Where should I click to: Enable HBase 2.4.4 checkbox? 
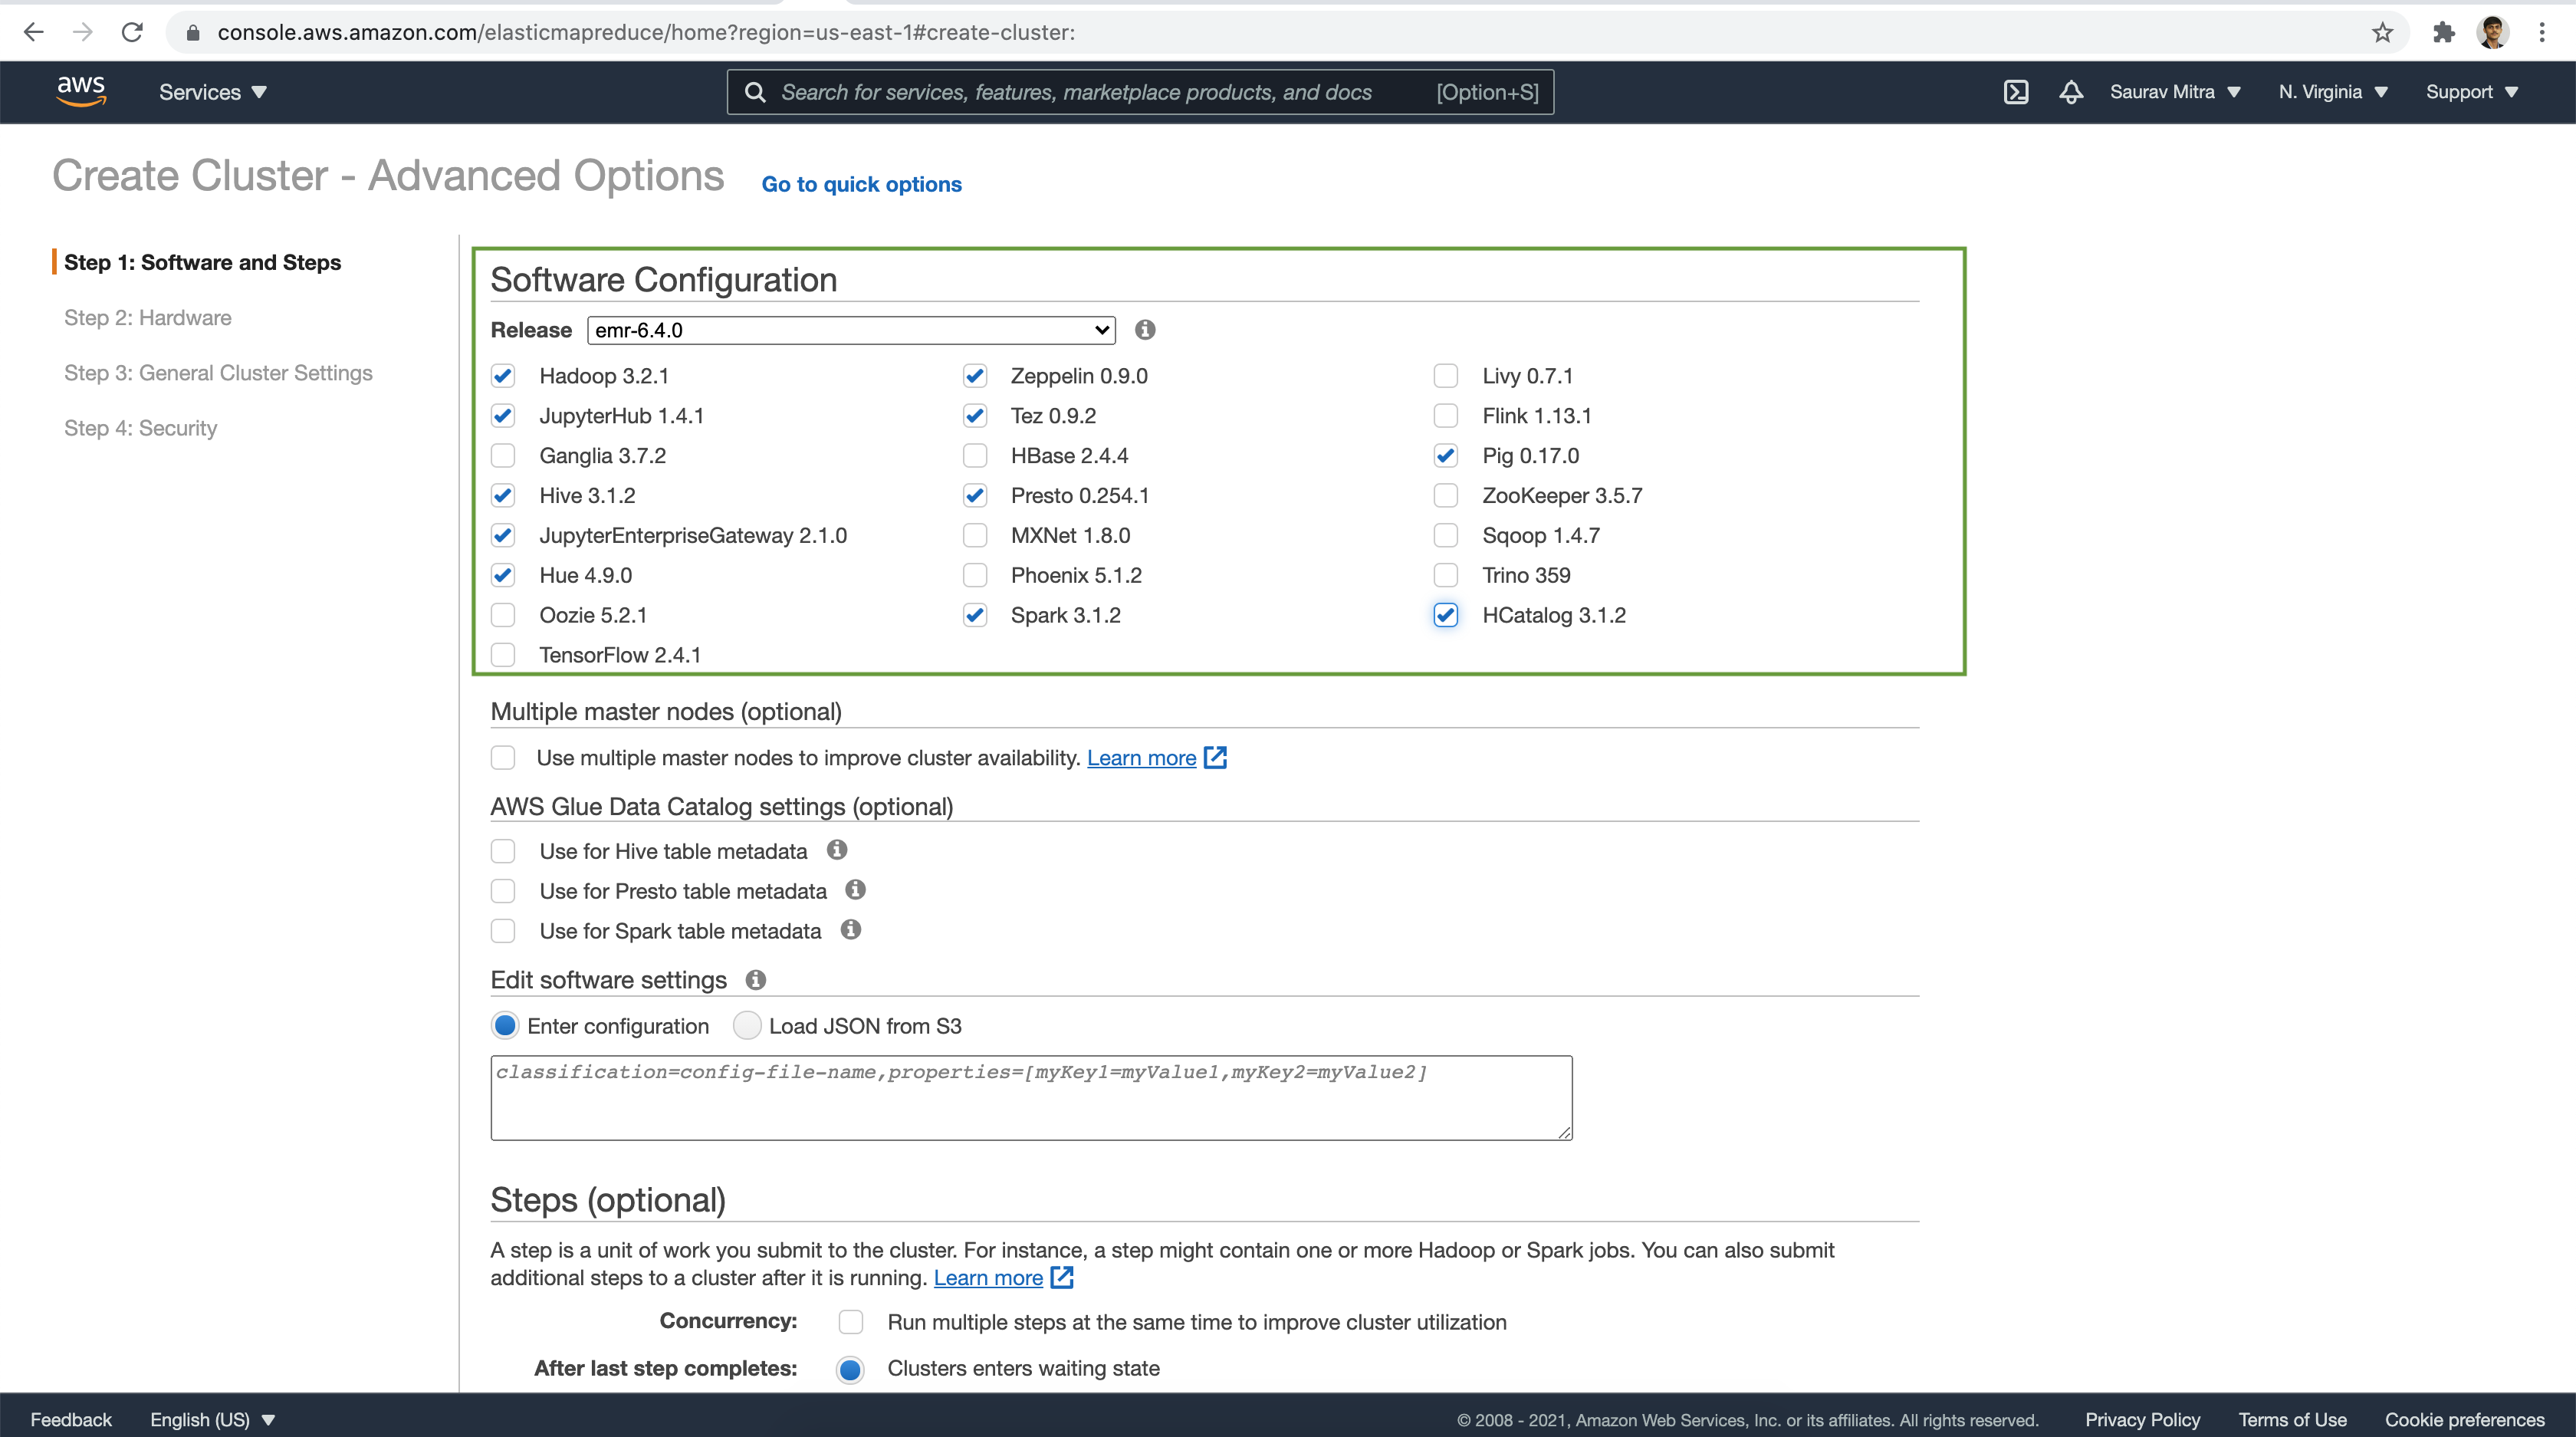click(975, 456)
